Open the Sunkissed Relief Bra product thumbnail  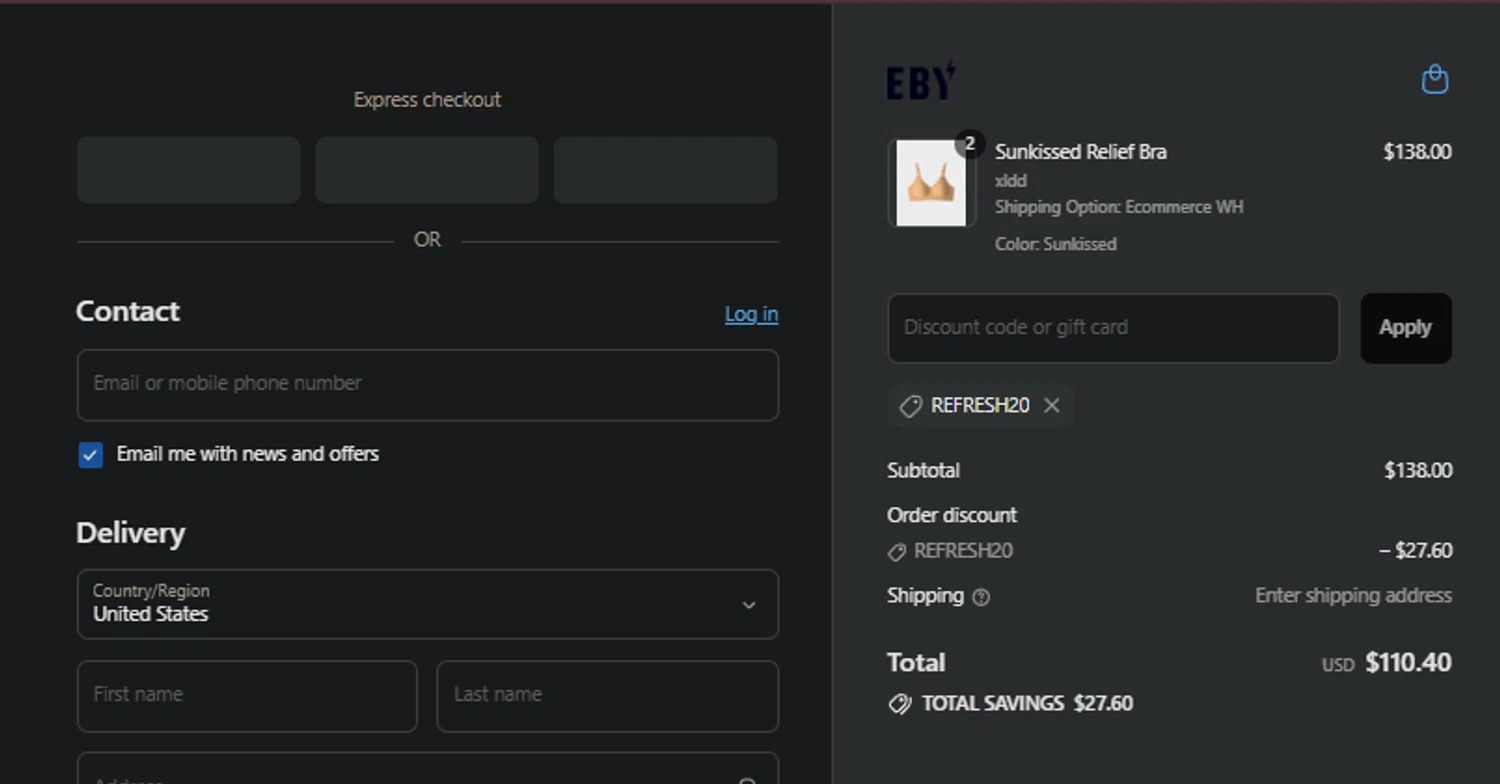point(931,183)
